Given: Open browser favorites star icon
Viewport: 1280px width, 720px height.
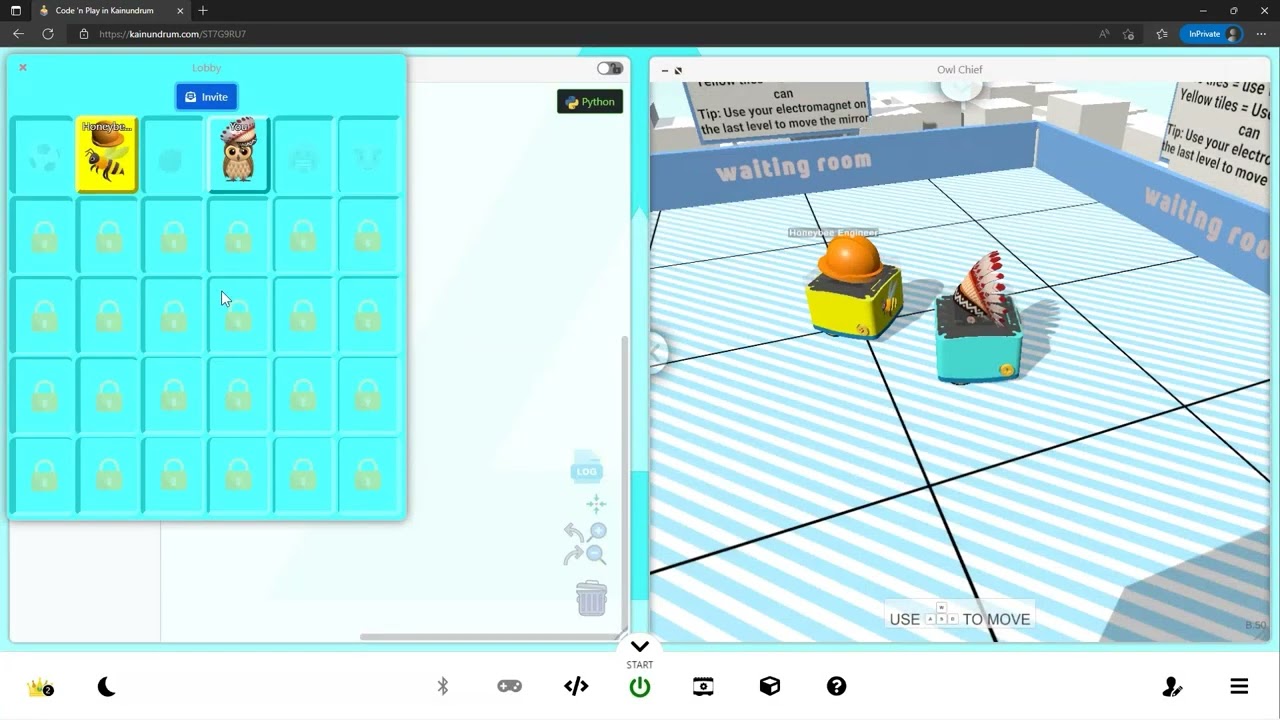Looking at the screenshot, I should (x=1161, y=34).
